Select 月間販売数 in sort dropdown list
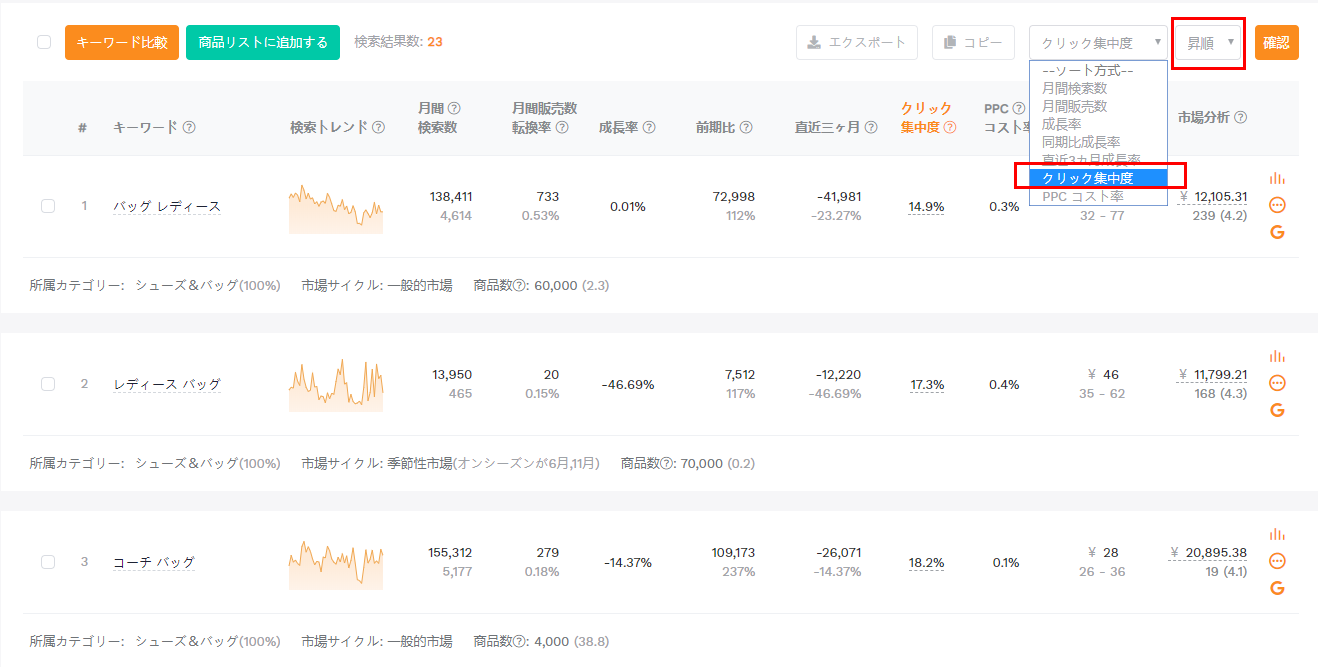1318x667 pixels. [1098, 106]
